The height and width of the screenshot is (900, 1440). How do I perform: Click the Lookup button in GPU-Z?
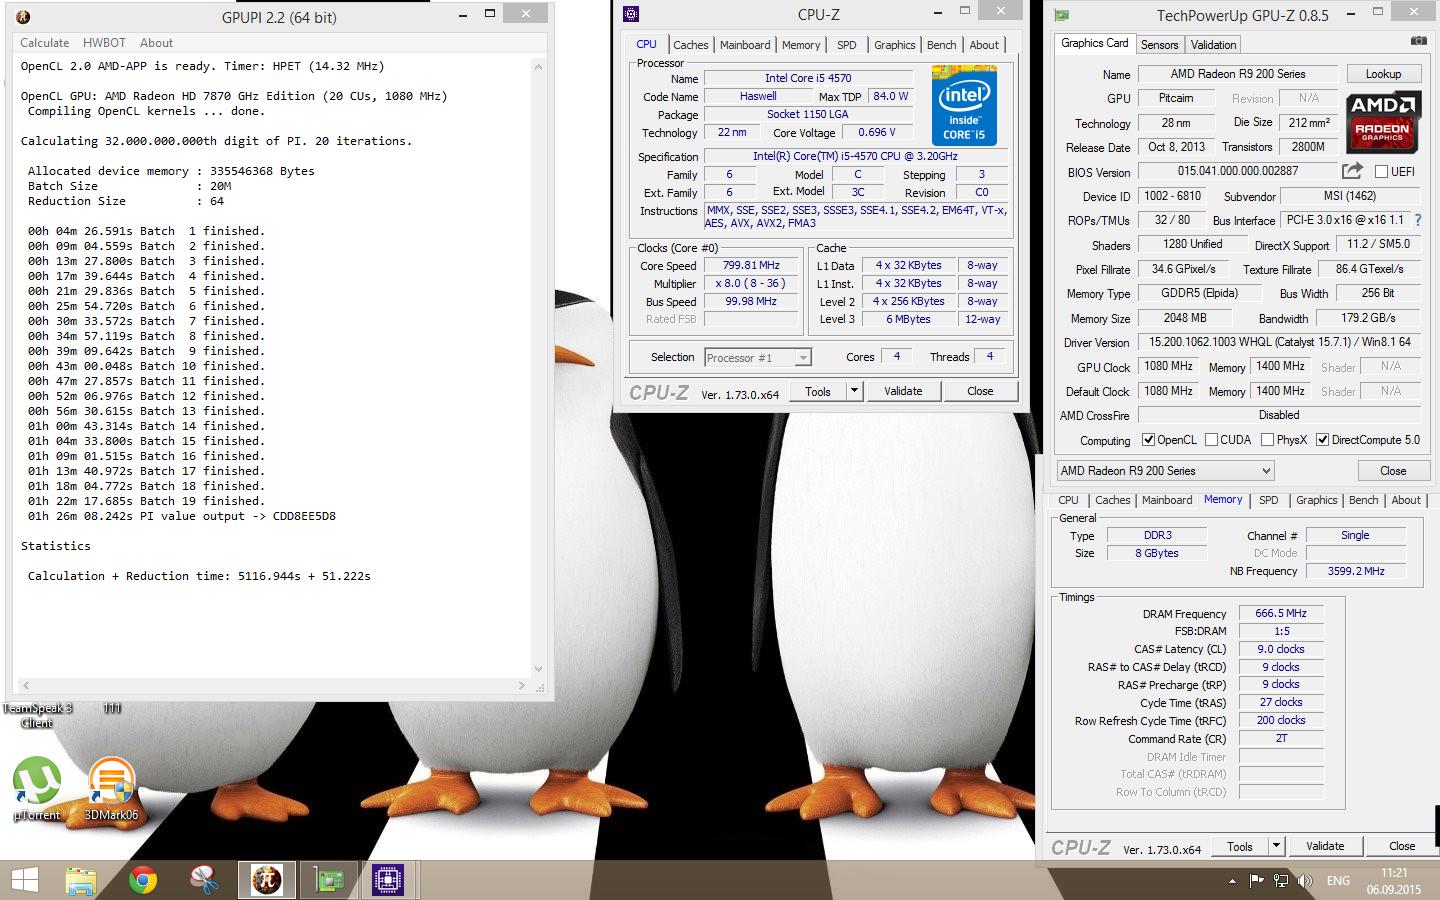[x=1383, y=74]
